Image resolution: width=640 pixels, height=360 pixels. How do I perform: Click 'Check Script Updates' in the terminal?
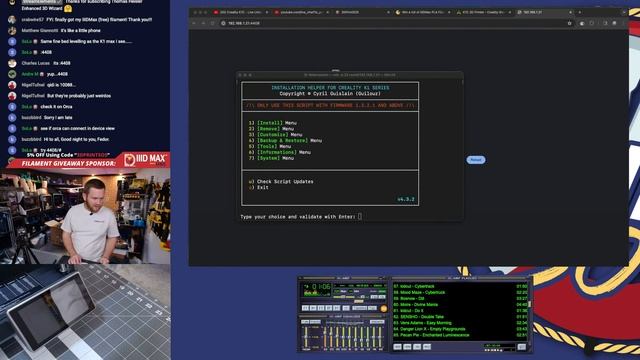[x=285, y=182]
